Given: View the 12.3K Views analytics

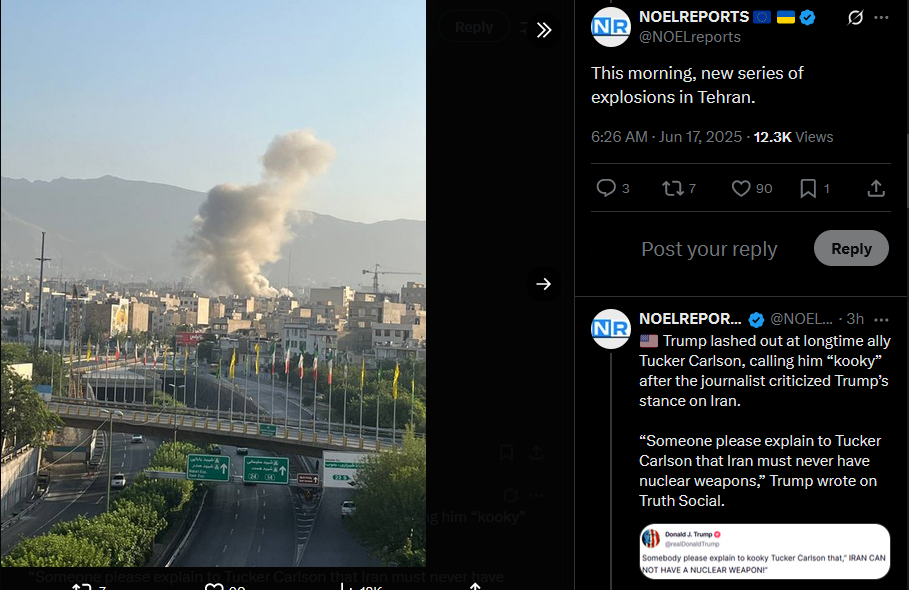Looking at the screenshot, I should pos(793,137).
